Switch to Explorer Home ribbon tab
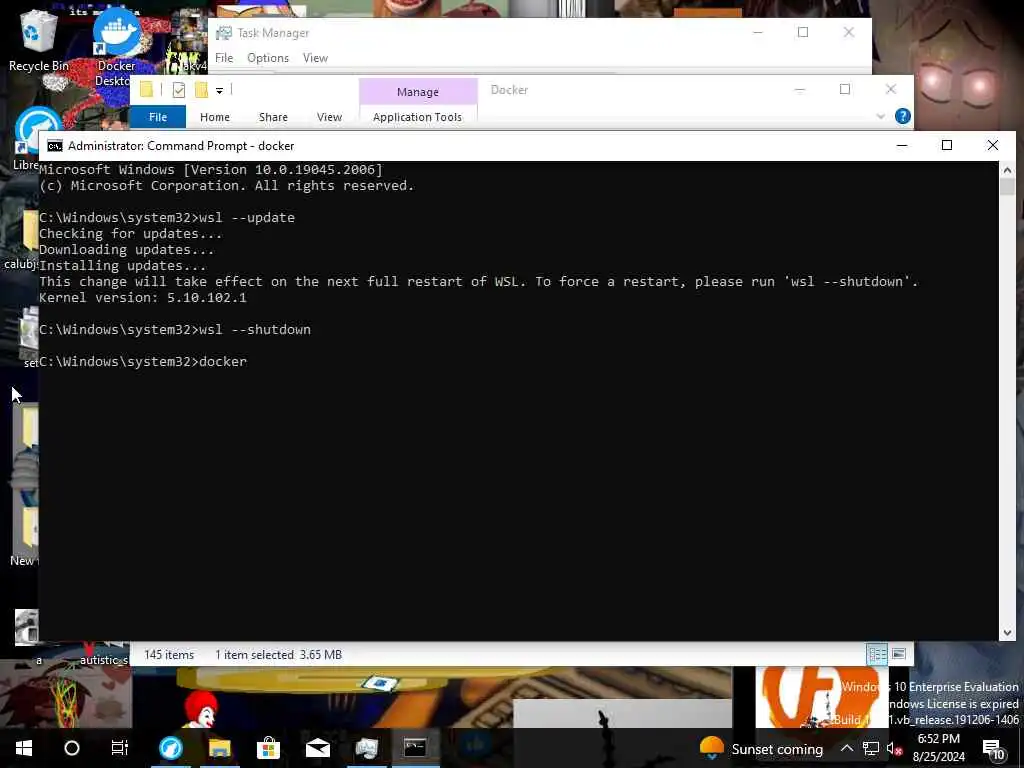 215,117
